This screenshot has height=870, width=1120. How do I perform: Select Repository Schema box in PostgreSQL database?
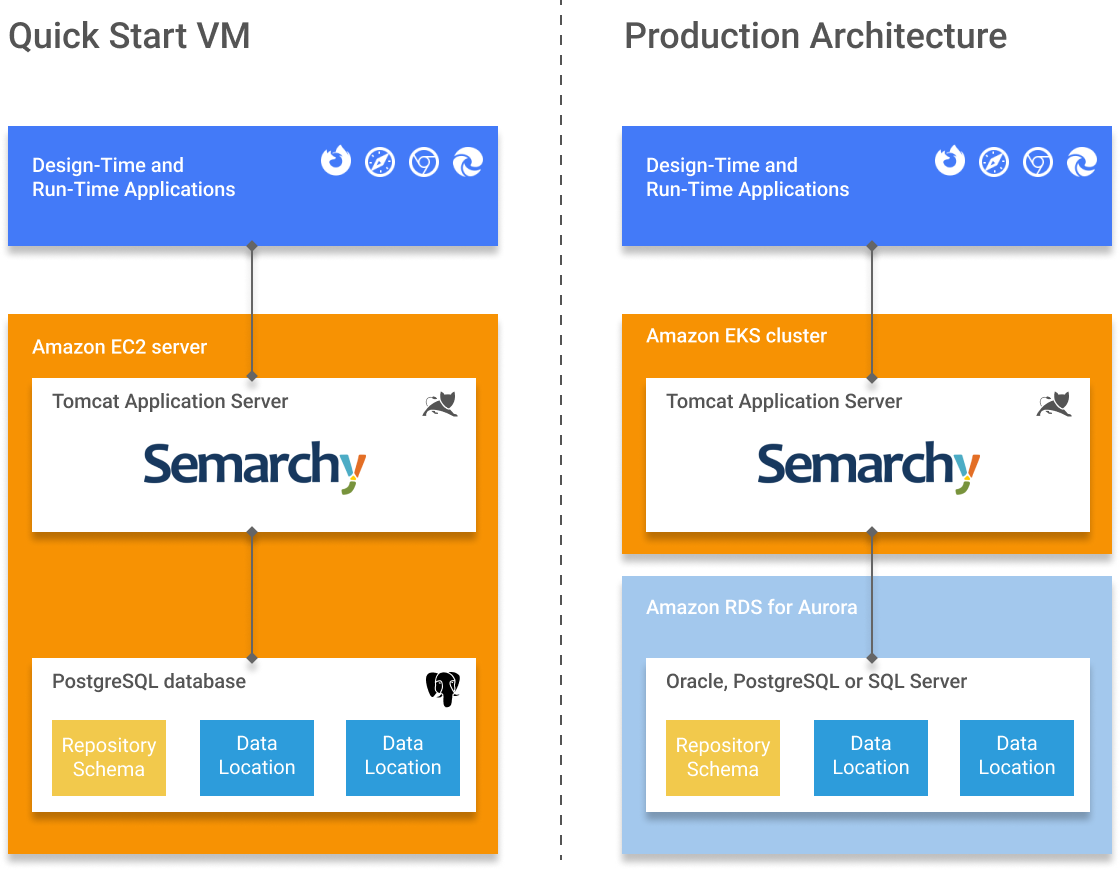coord(109,758)
